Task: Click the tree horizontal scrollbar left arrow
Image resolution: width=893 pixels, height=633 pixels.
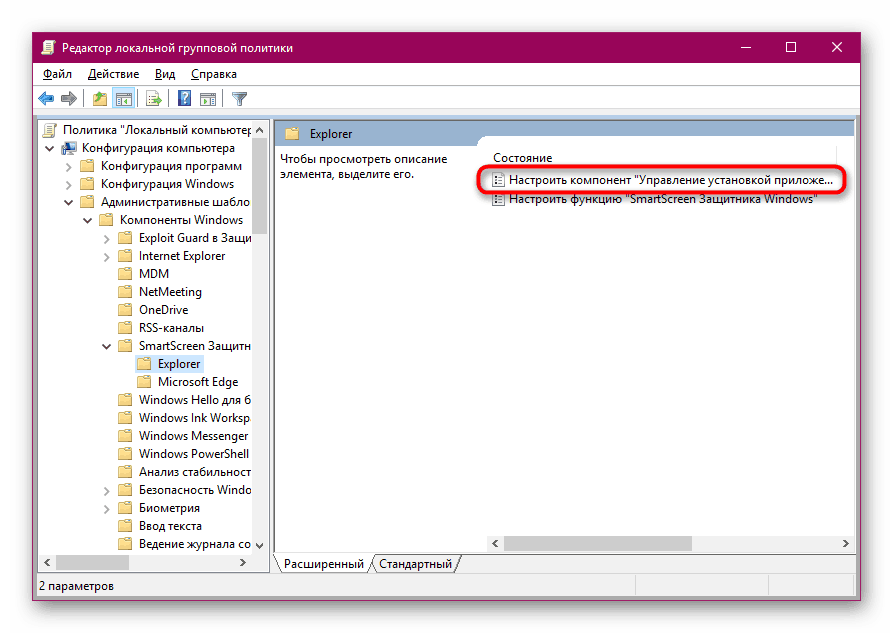Action: pos(48,562)
